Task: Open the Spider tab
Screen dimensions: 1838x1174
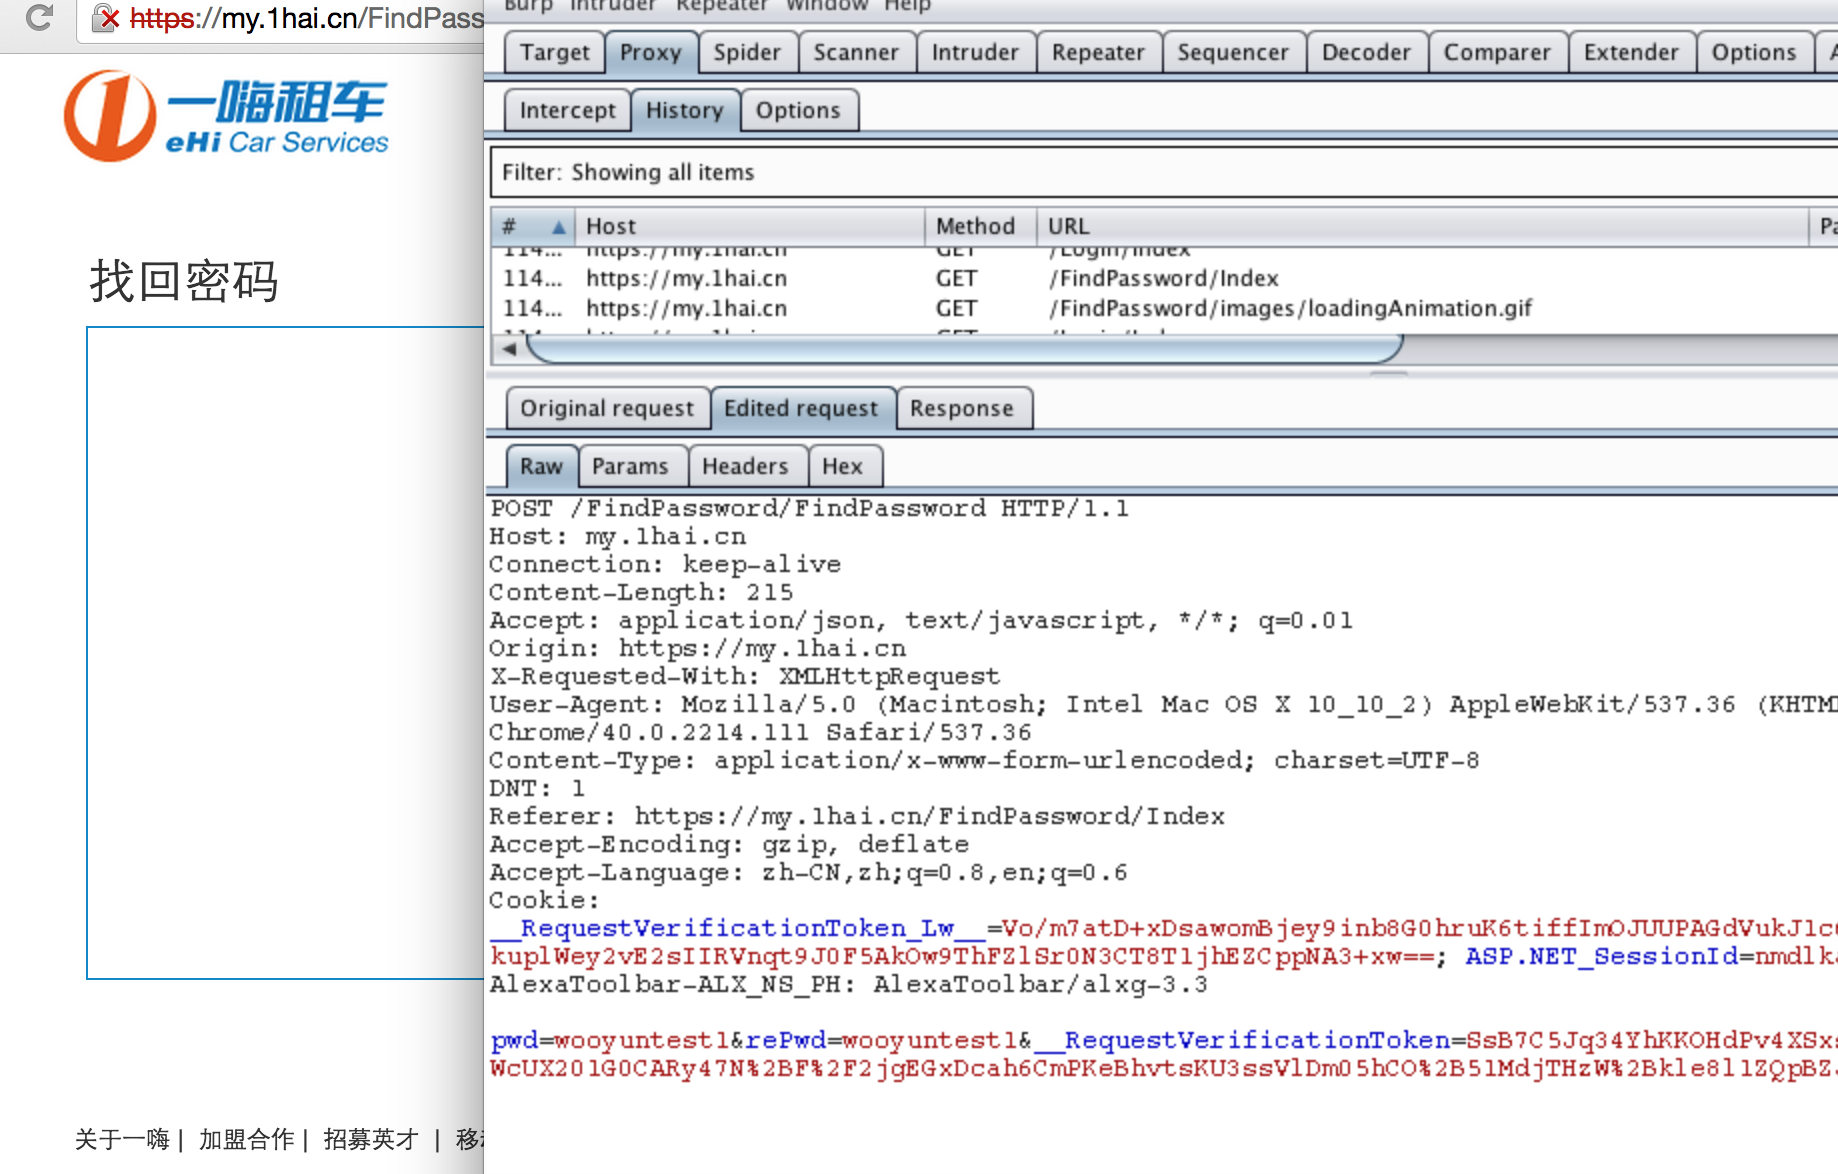Action: pos(747,52)
